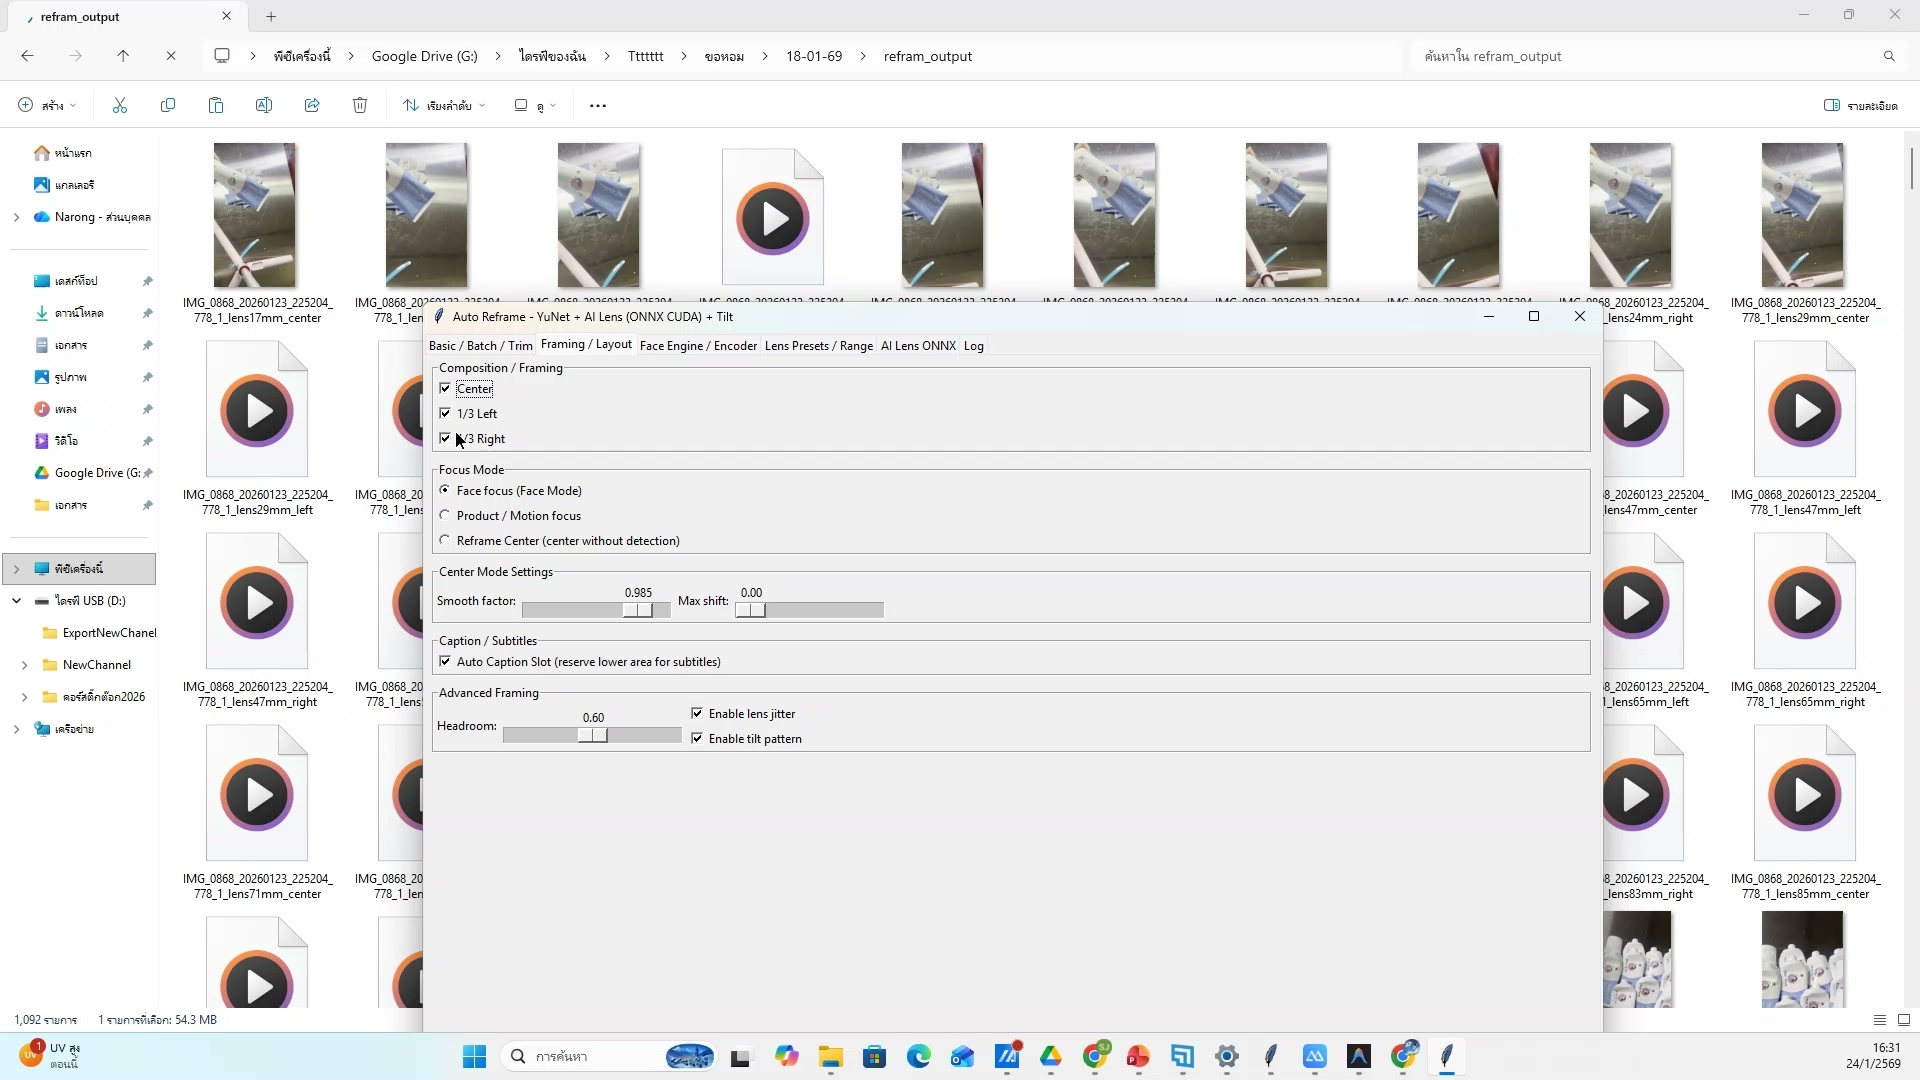Screen dimensions: 1920x1080
Task: Click the 18-01-69 breadcrumb folder
Action: (813, 56)
